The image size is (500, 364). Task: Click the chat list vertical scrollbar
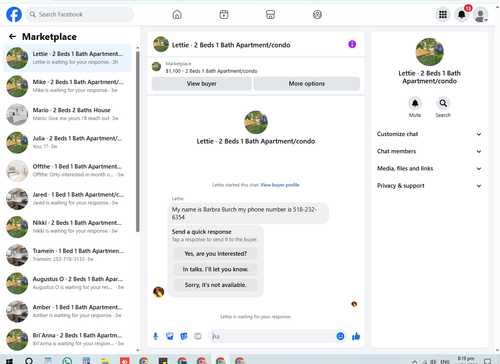[138, 142]
